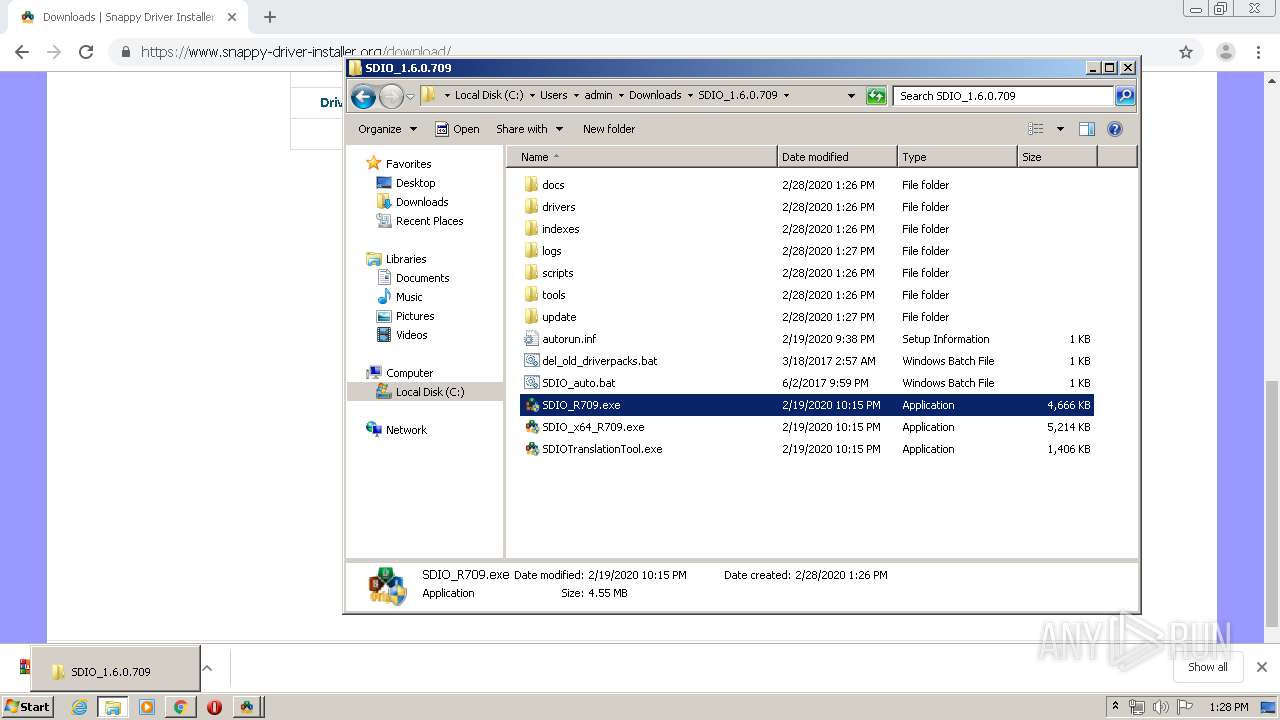Click the Opera taskbar icon
Image resolution: width=1280 pixels, height=720 pixels.
click(214, 707)
